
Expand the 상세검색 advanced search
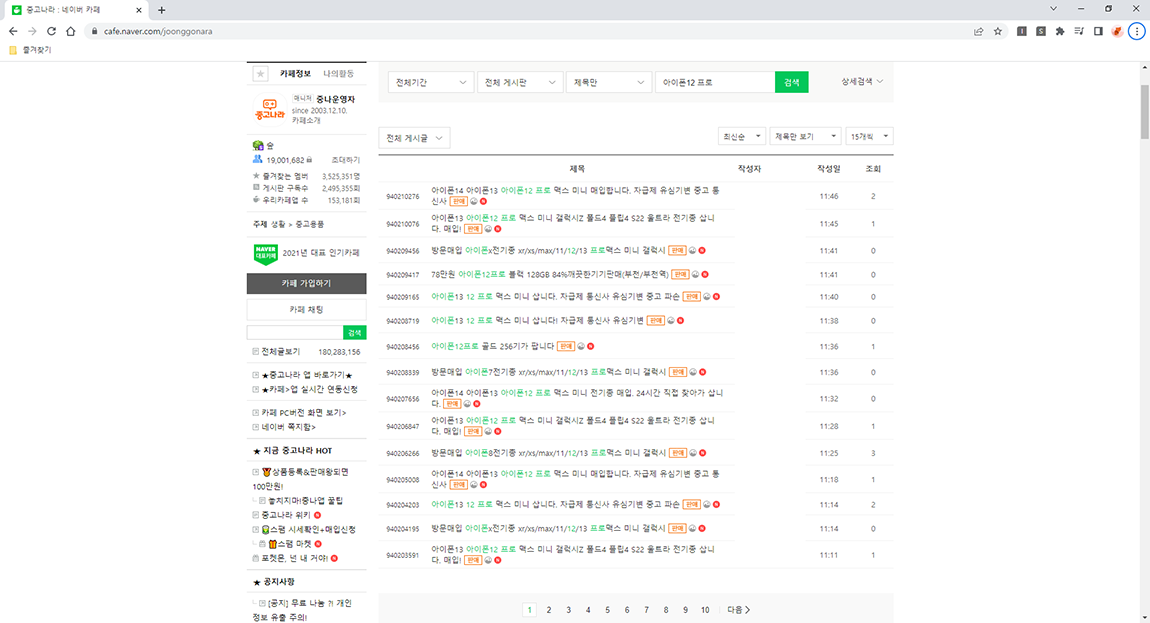pos(862,81)
